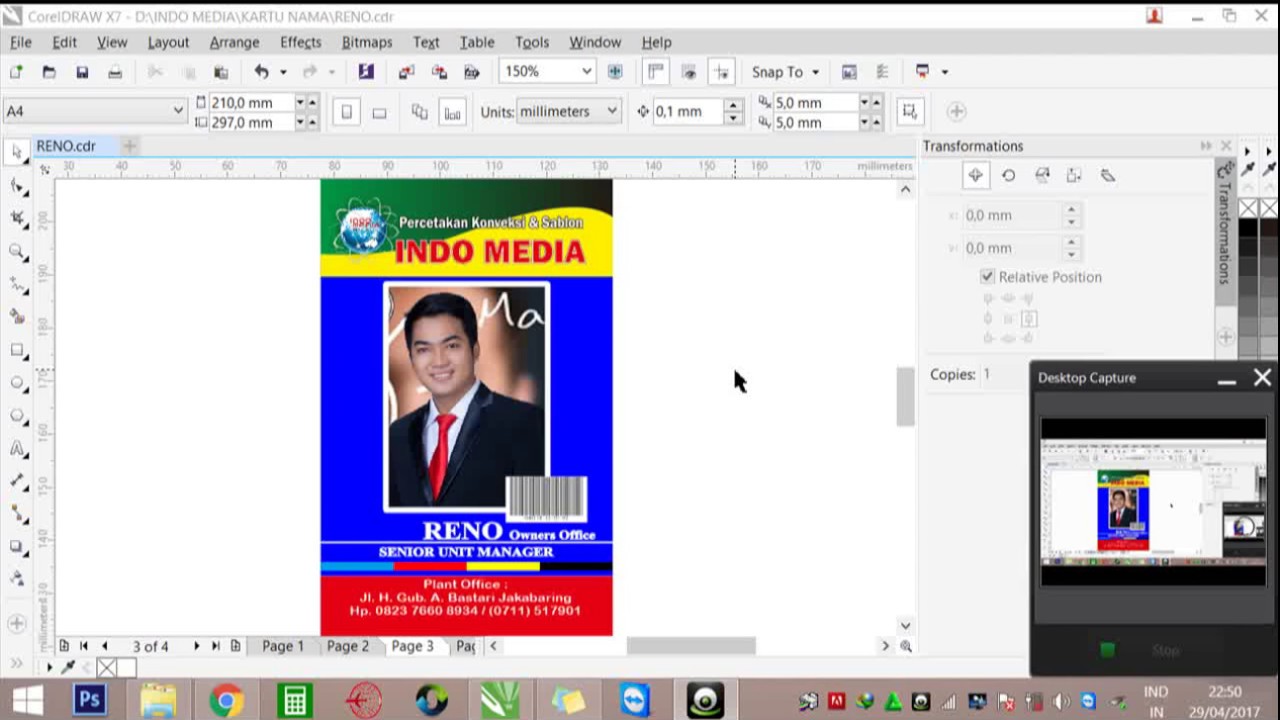Toggle Show Grid button
Screen dimensions: 1280x720
pos(689,72)
